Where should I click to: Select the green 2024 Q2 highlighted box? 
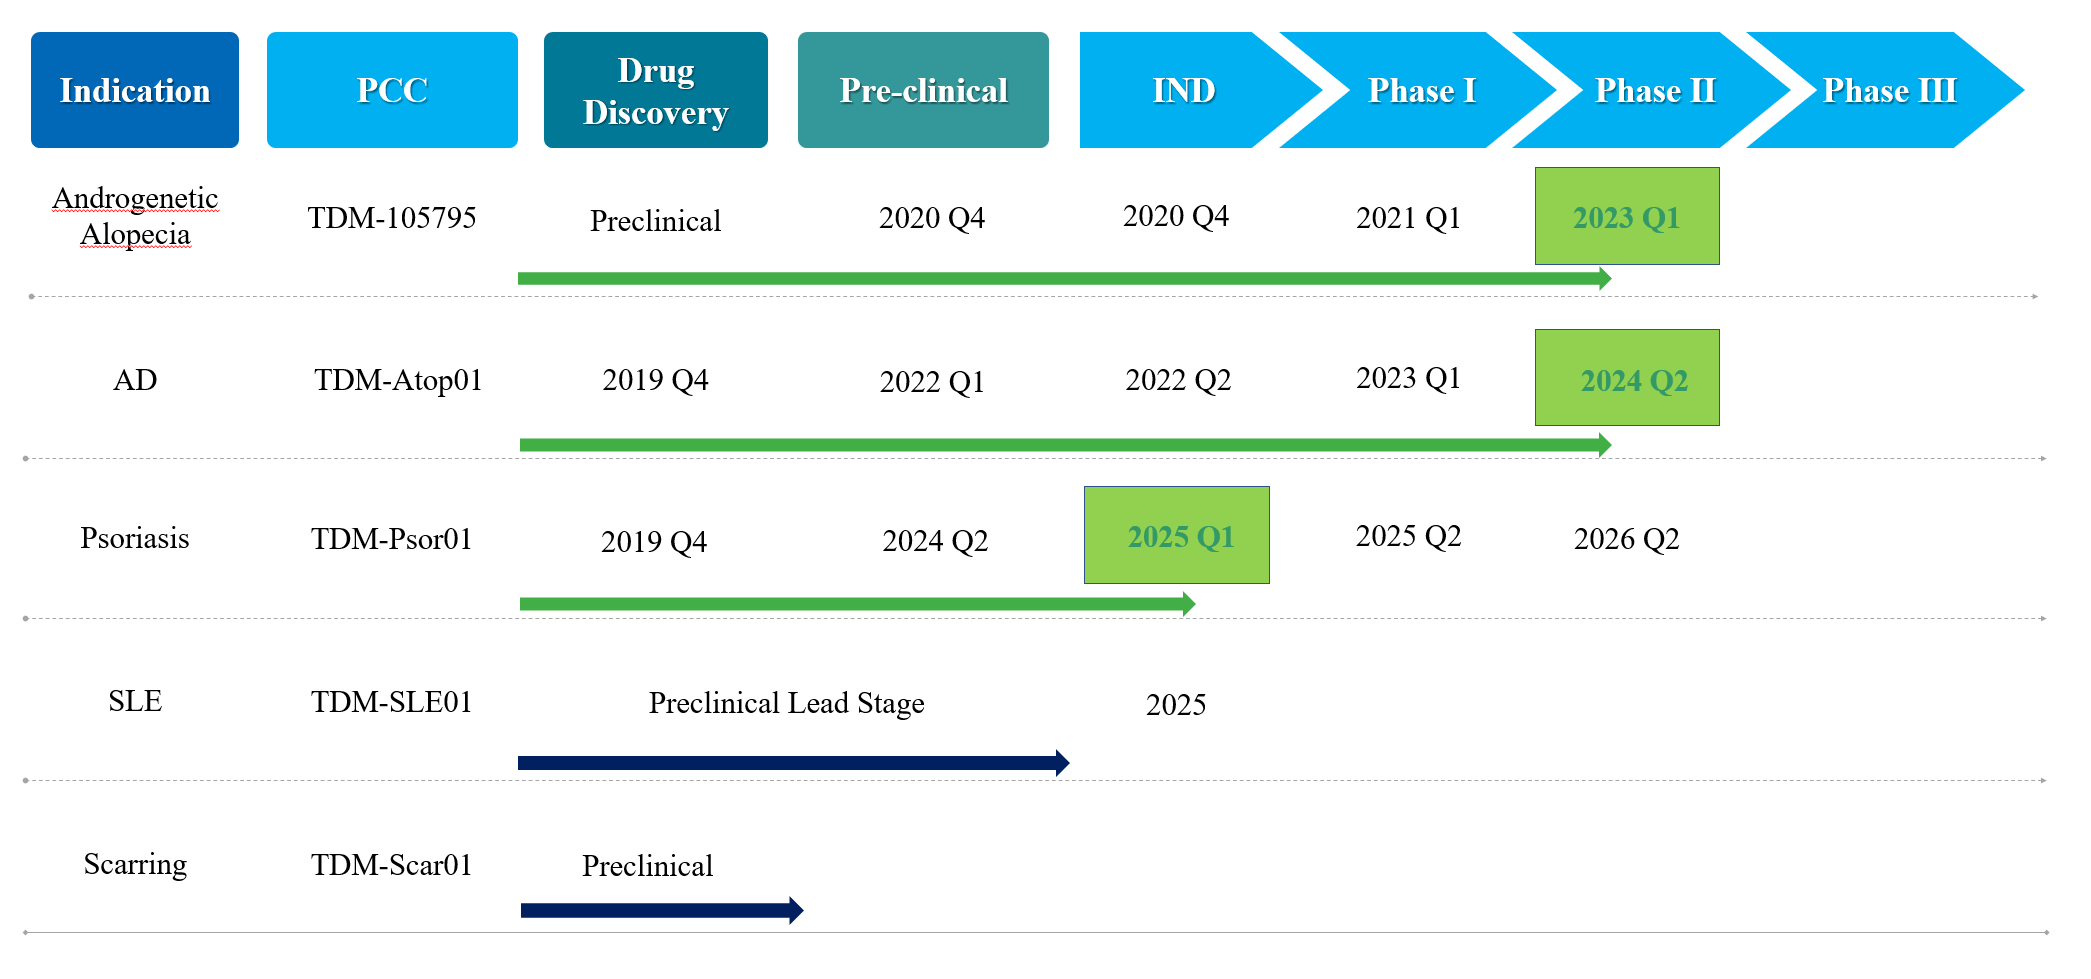click(1627, 378)
